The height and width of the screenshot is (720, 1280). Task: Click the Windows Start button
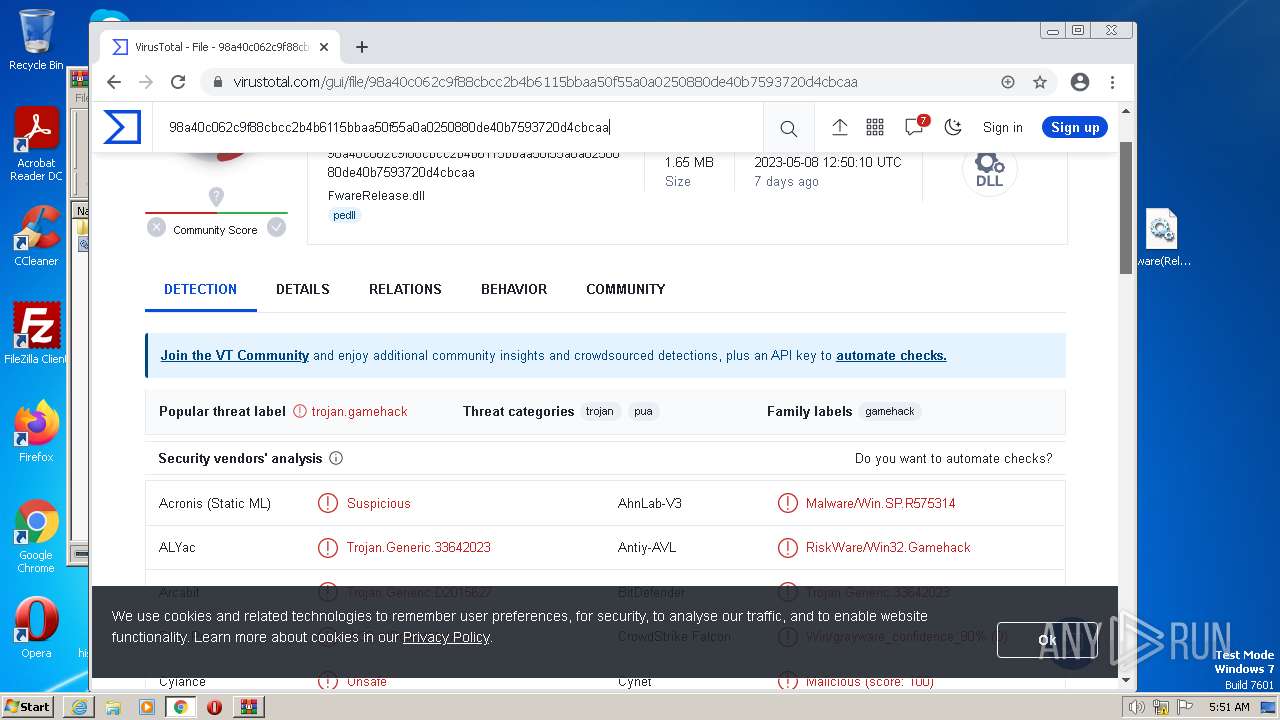pos(28,706)
